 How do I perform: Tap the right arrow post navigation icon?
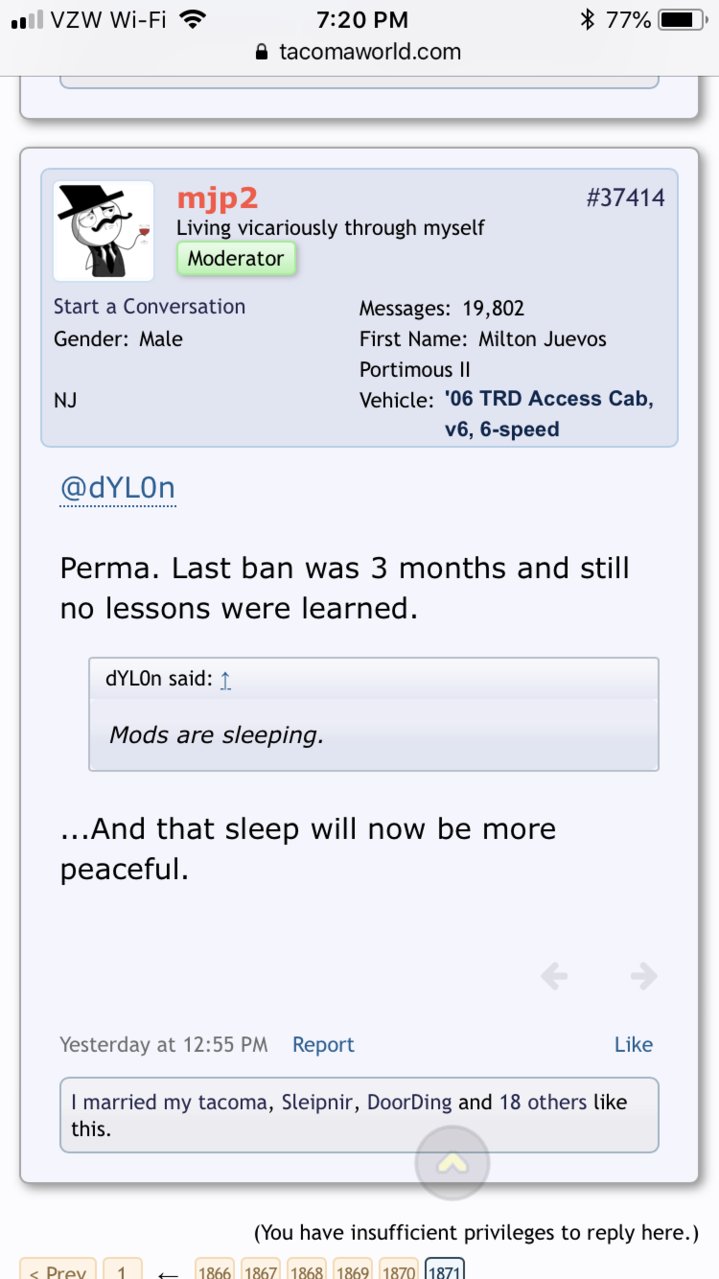pos(644,975)
